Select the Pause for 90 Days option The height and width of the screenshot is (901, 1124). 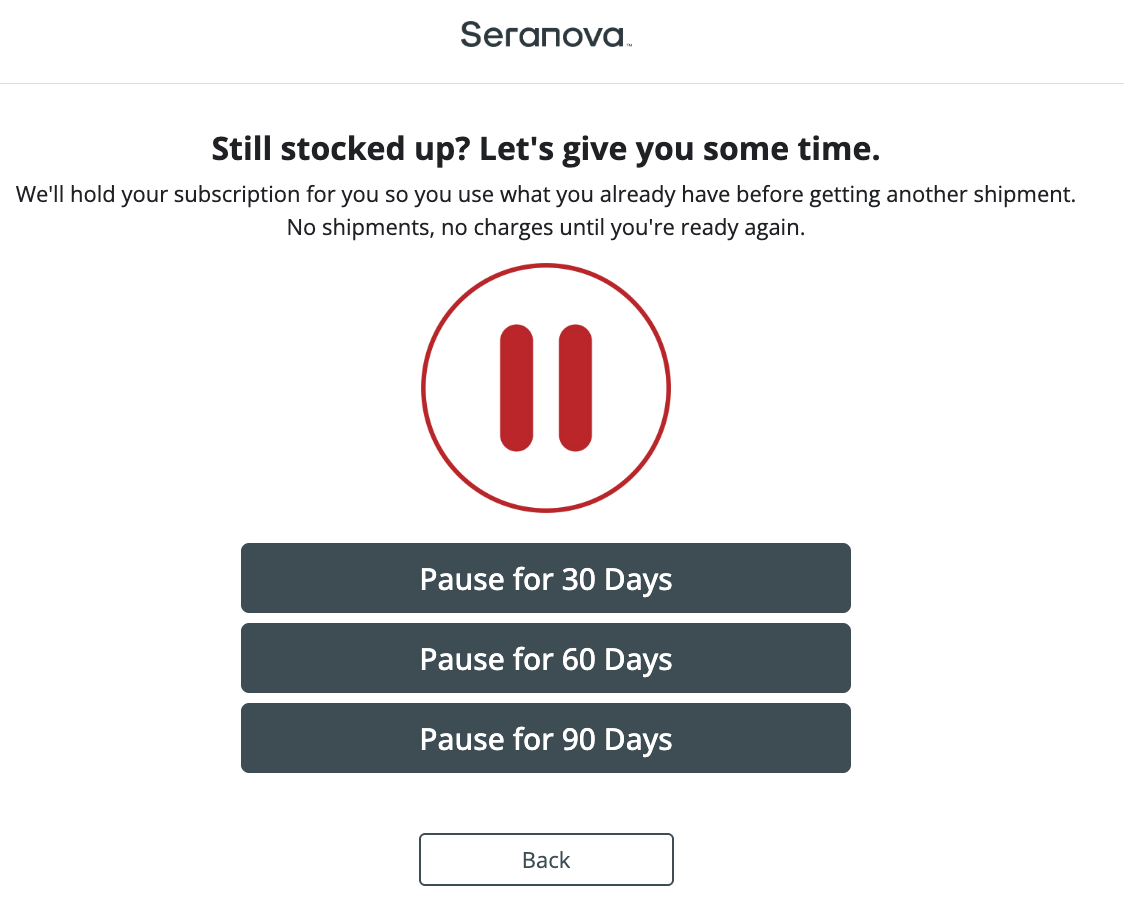(545, 739)
